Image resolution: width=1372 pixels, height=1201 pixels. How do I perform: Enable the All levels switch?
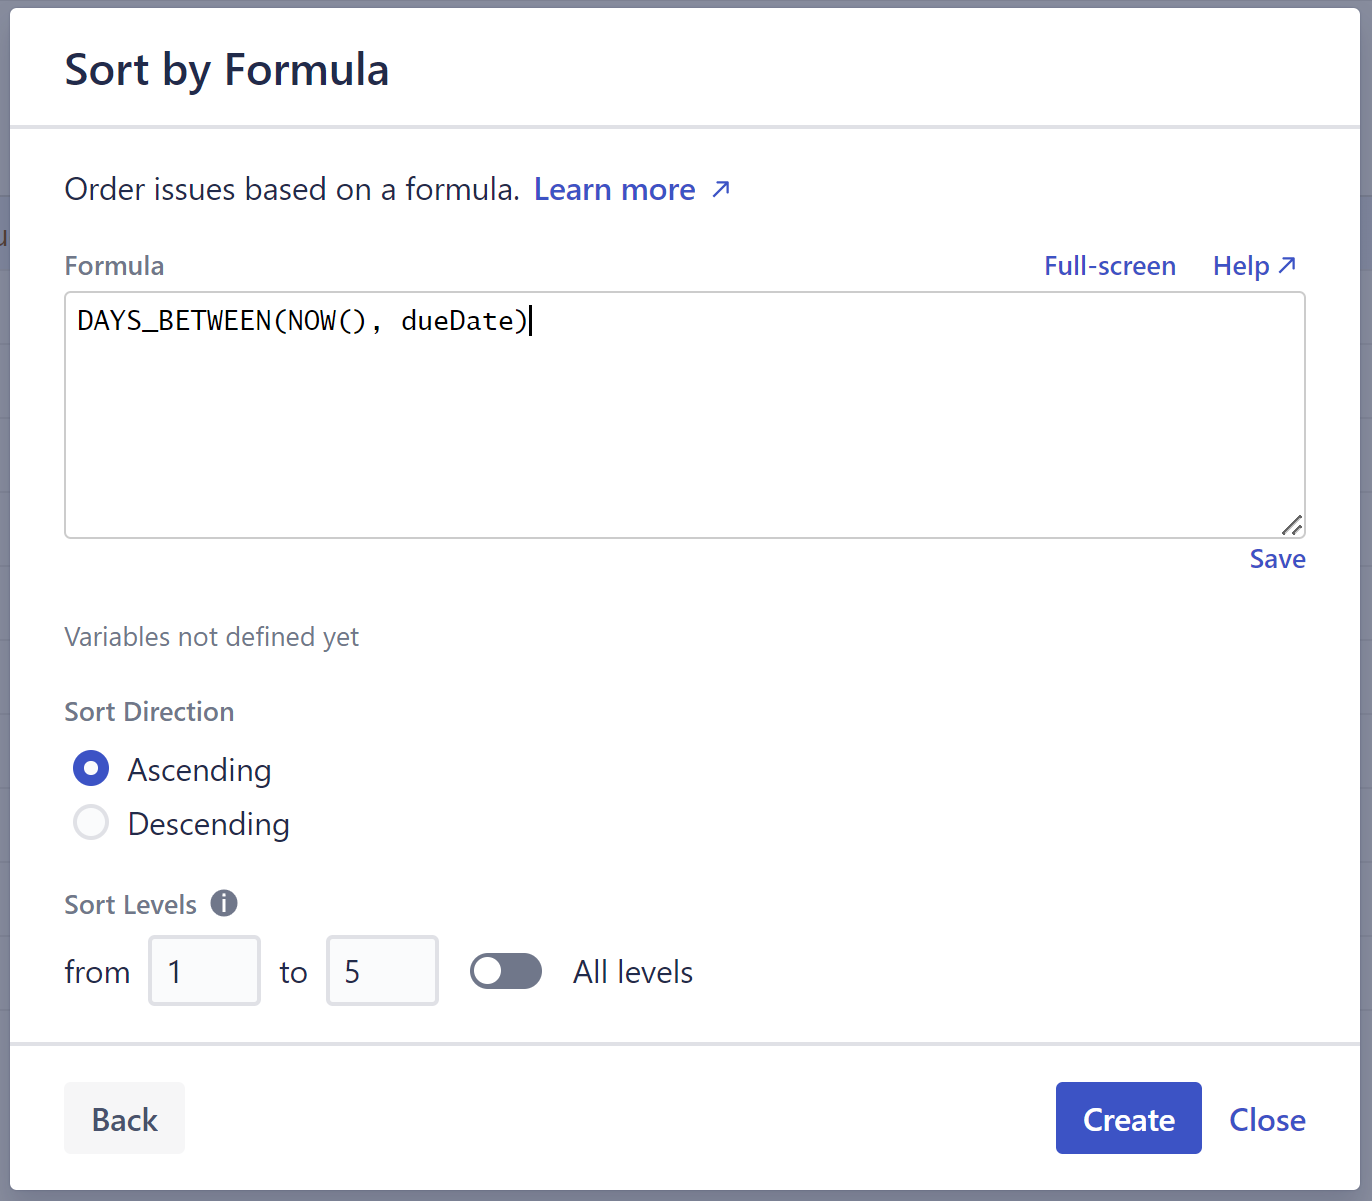pos(506,971)
